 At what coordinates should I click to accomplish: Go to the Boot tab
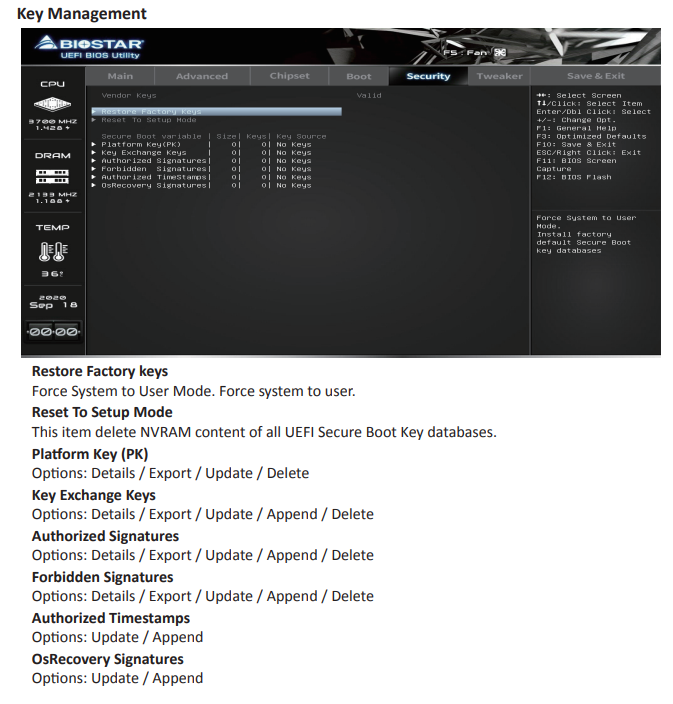pos(359,76)
